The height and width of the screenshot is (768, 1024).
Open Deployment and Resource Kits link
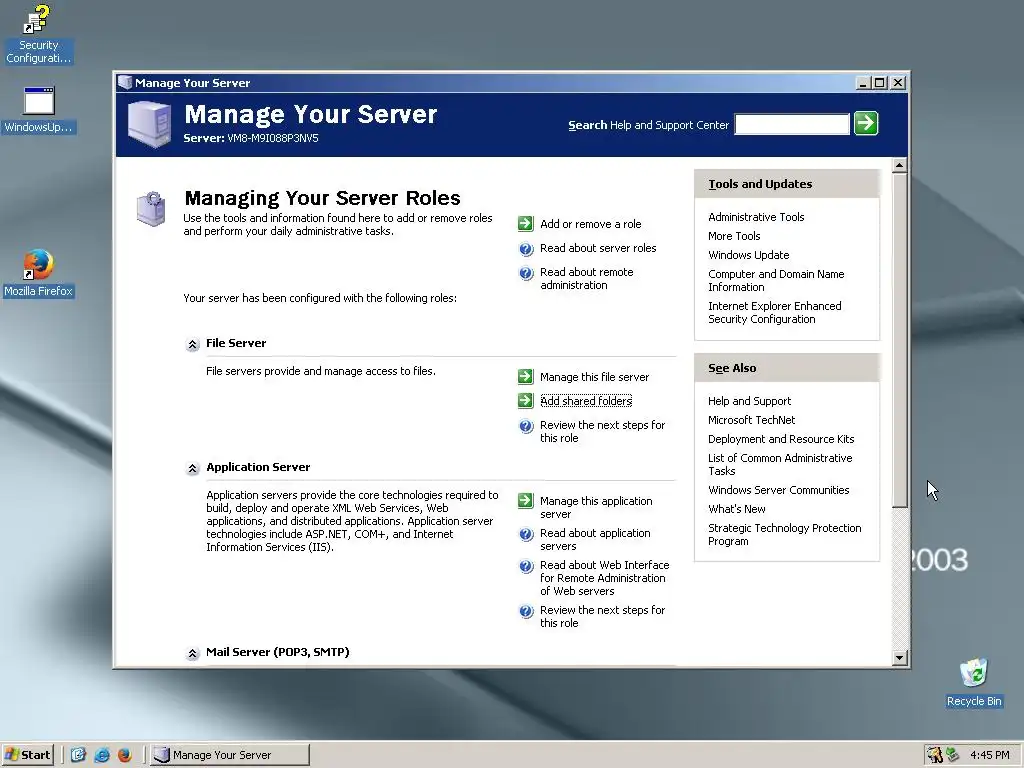click(x=781, y=439)
